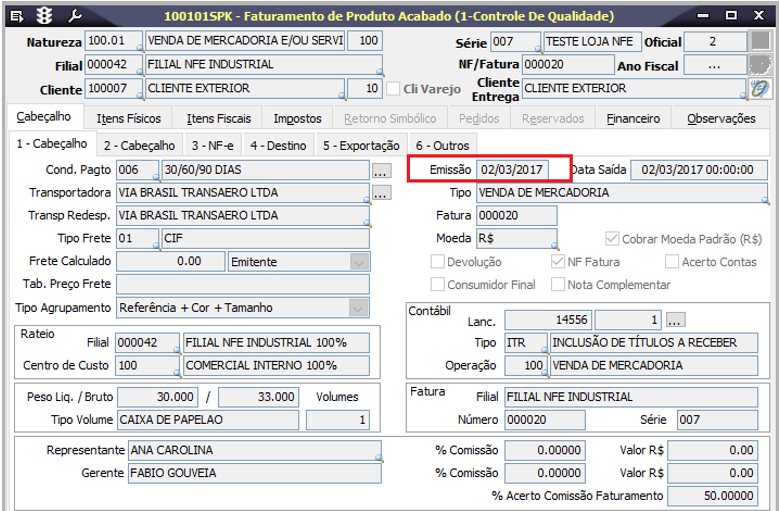780x511 pixels.
Task: Open the Observações tab
Action: click(721, 118)
